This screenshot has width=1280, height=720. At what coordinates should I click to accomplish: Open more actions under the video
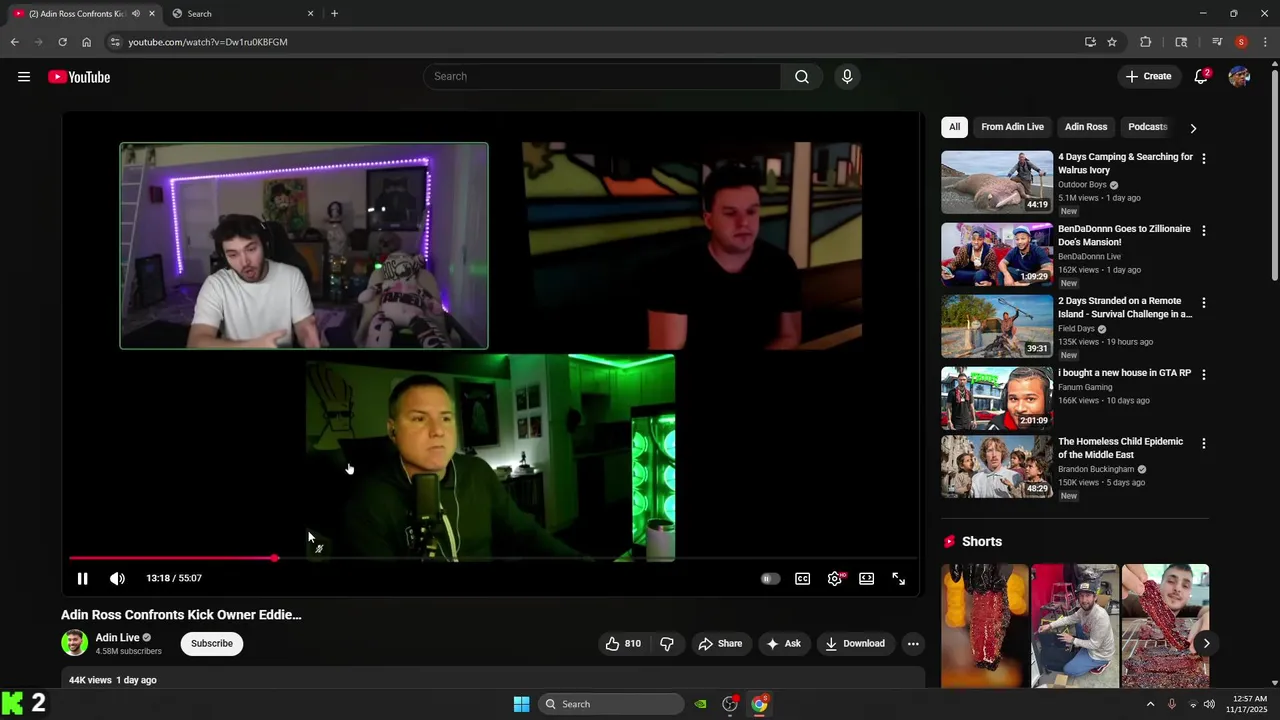913,644
